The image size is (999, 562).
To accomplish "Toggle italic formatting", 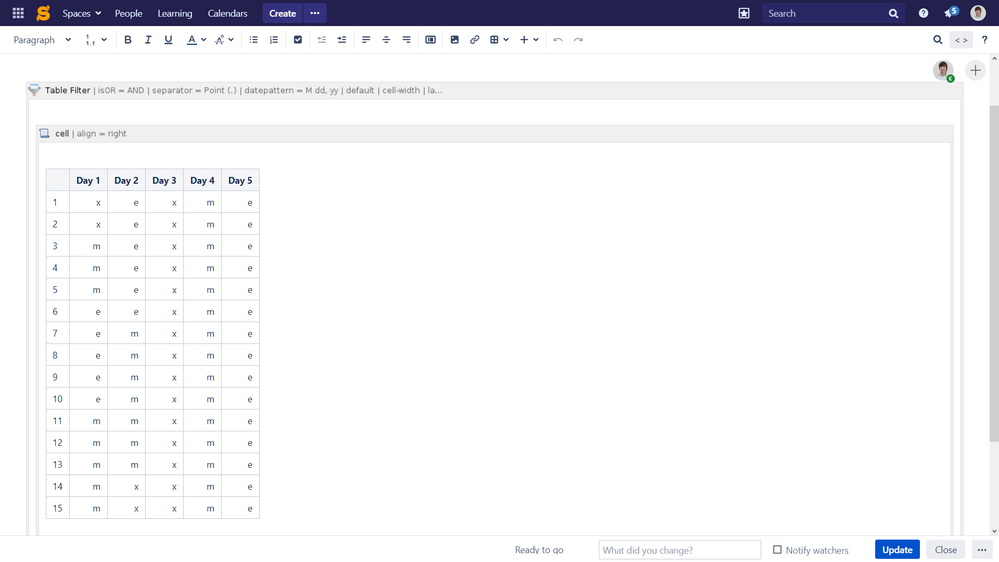I will click(148, 40).
